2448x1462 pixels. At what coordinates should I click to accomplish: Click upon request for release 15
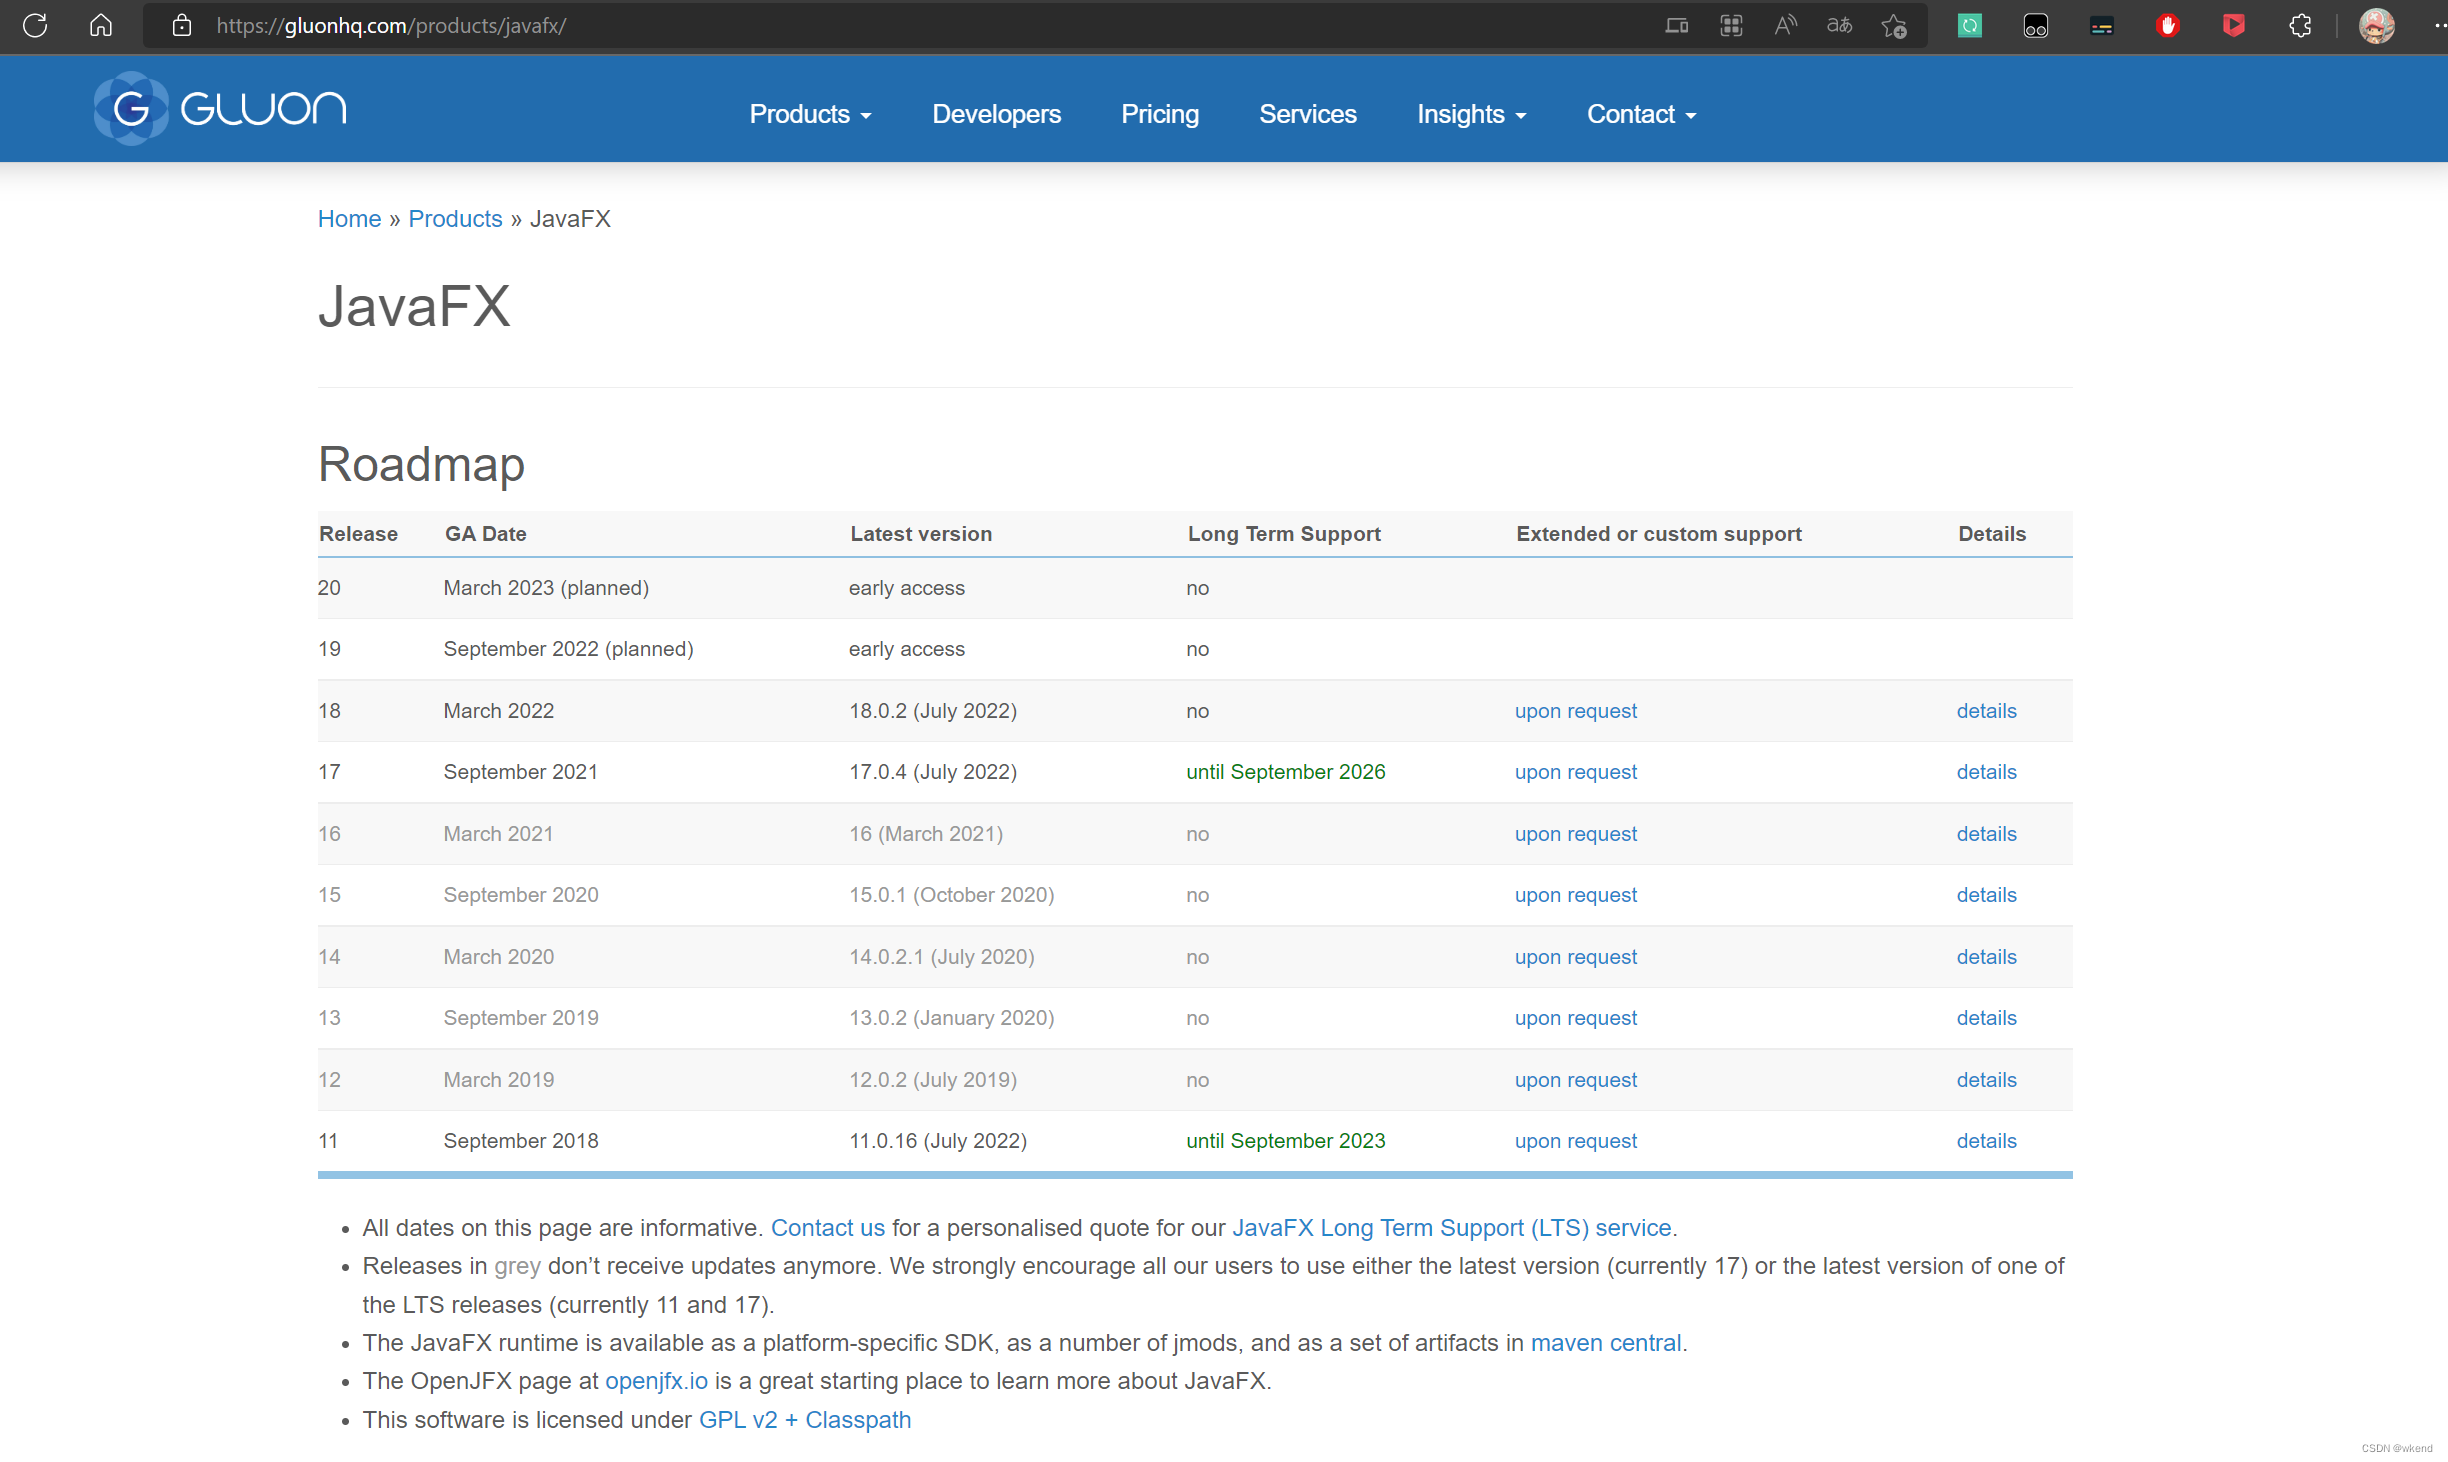coord(1575,895)
